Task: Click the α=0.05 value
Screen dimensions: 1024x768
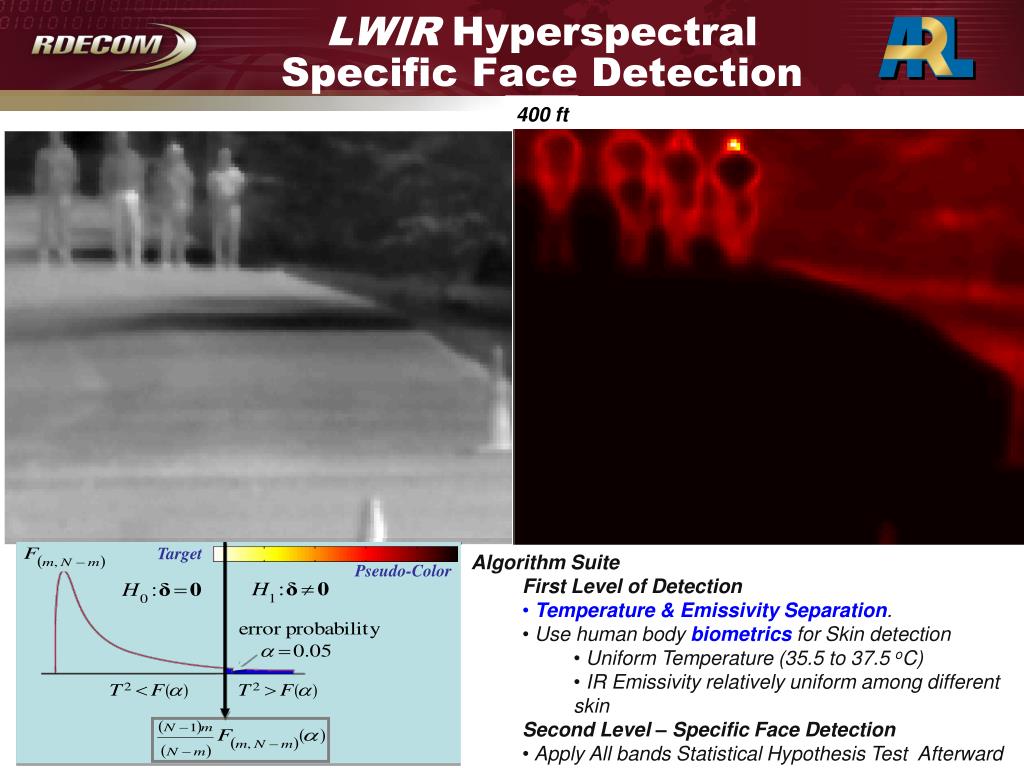Action: tap(296, 651)
